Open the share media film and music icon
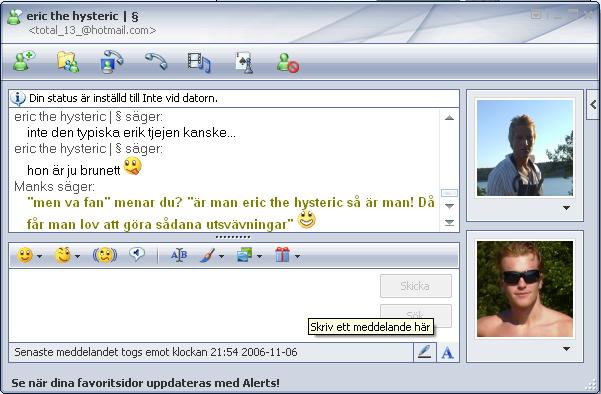This screenshot has width=601, height=394. (199, 62)
